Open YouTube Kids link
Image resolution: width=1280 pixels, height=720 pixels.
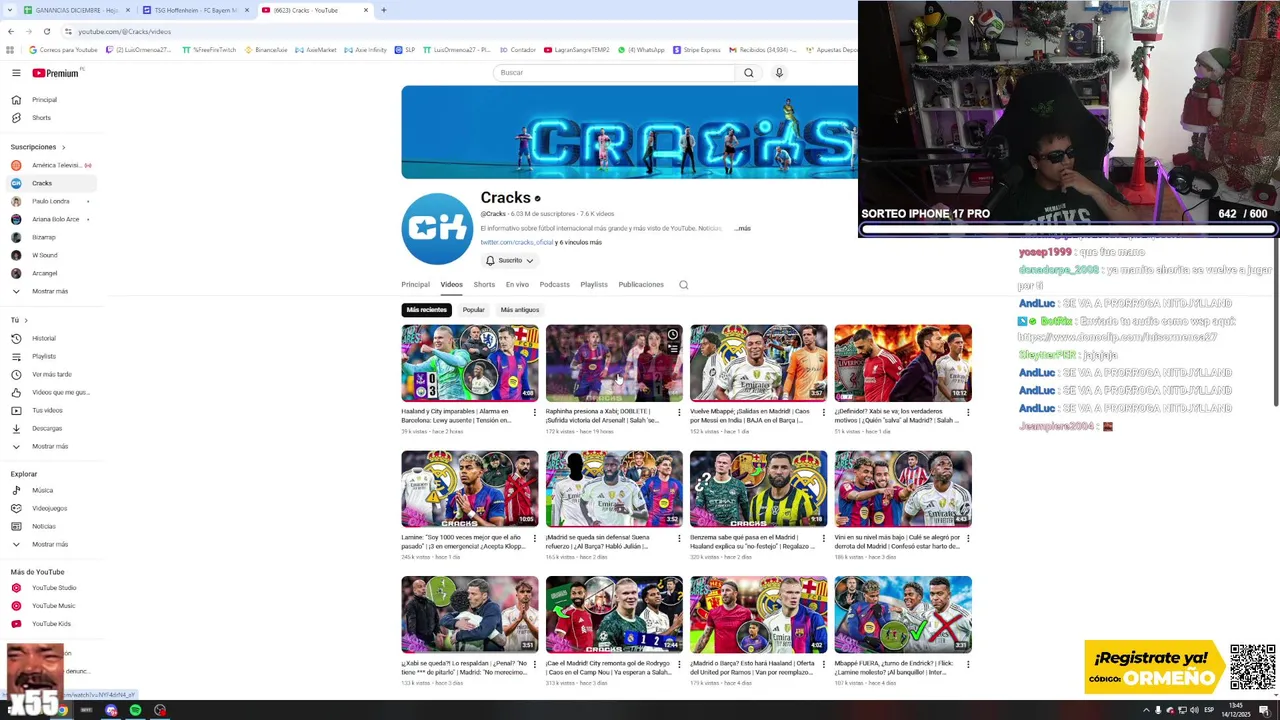pos(51,624)
